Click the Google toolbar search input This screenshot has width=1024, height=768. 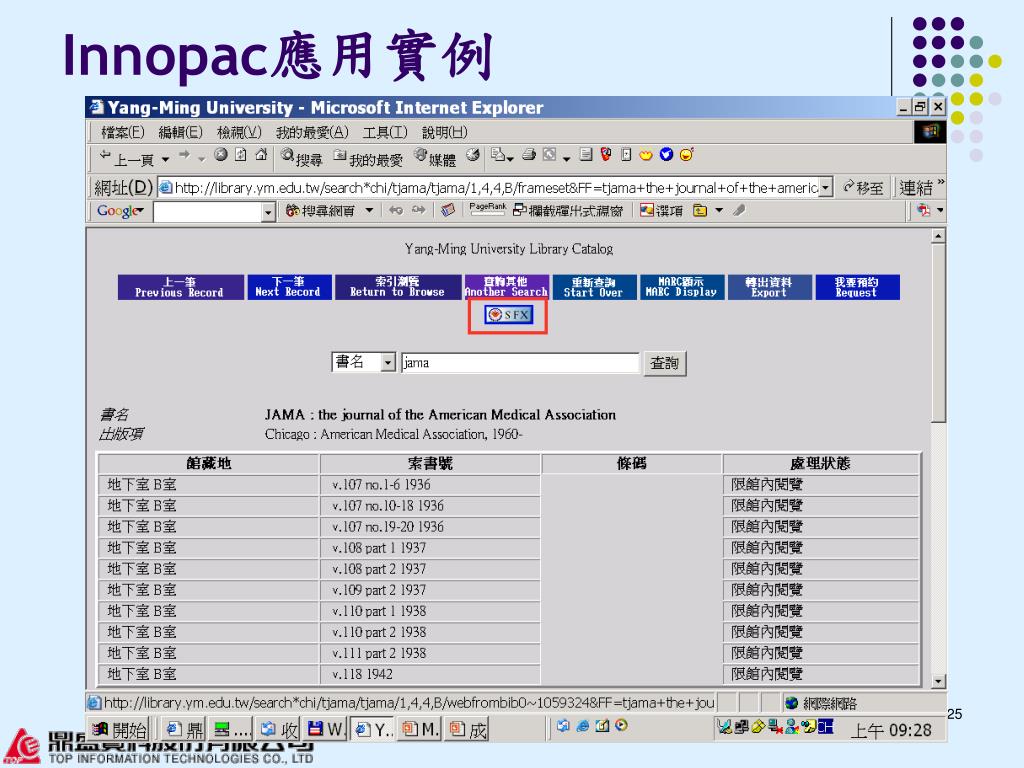tap(208, 212)
